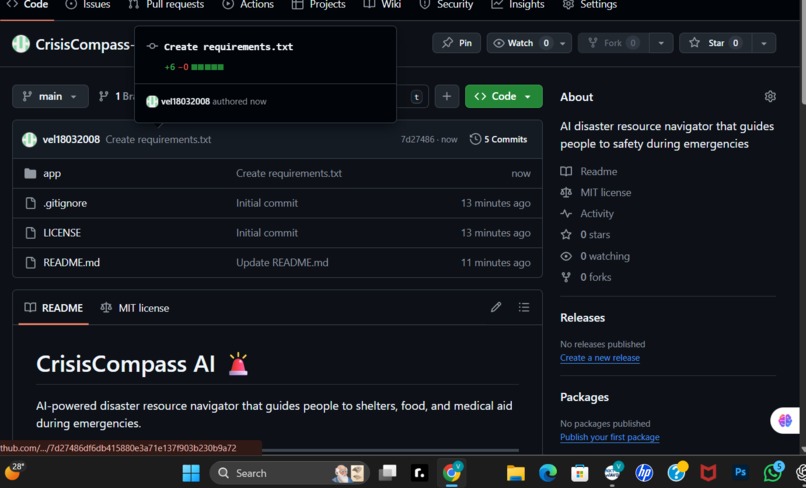Star the repository
The width and height of the screenshot is (806, 488).
click(x=716, y=43)
